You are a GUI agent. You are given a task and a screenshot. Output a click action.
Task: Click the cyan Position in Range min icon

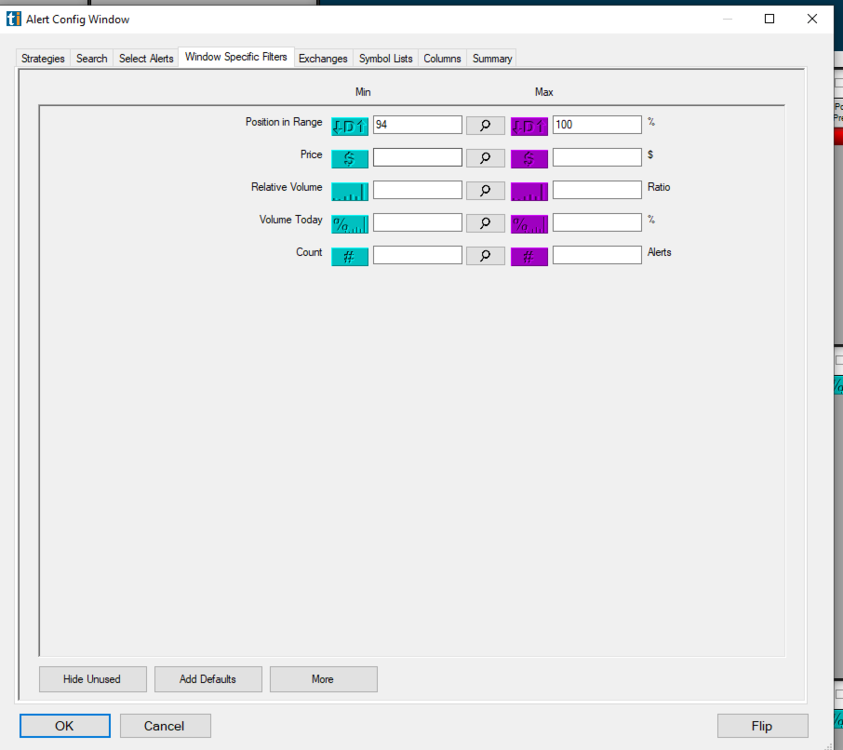tap(349, 126)
